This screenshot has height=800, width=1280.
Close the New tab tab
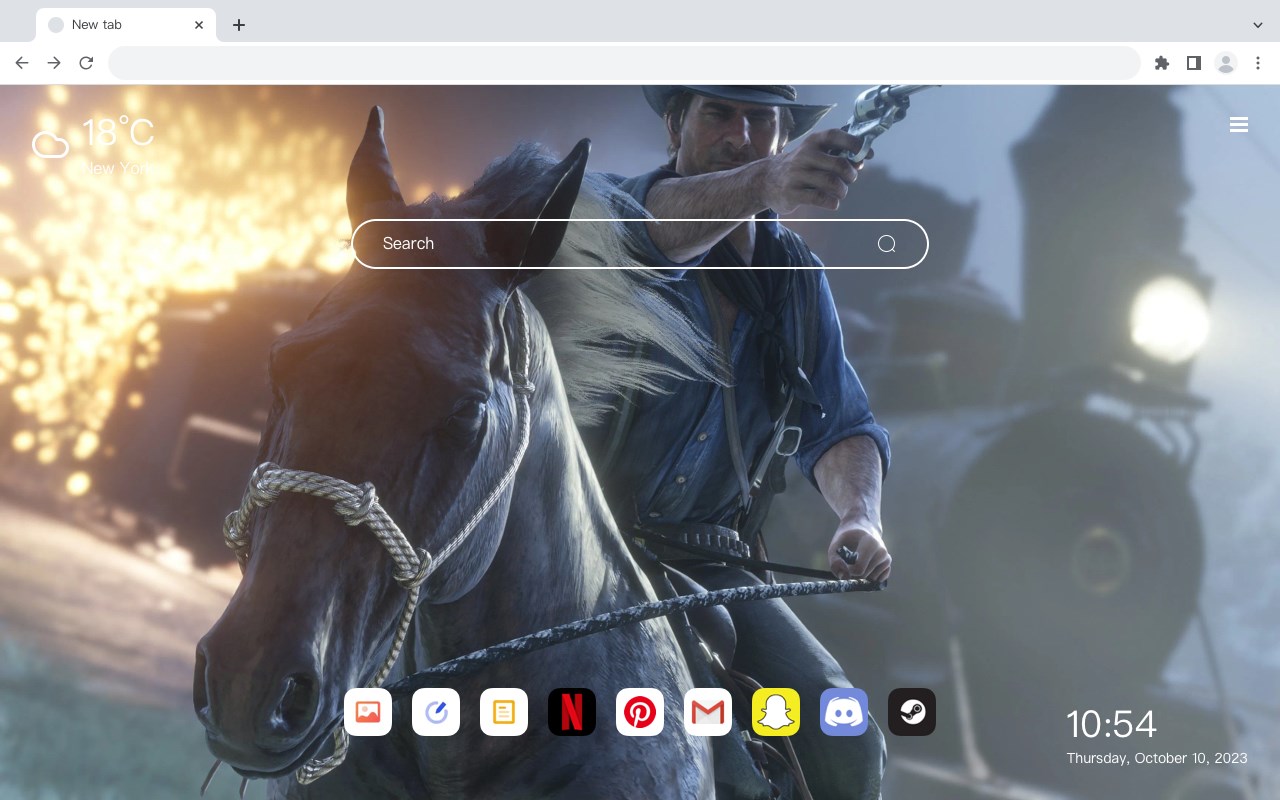[199, 25]
